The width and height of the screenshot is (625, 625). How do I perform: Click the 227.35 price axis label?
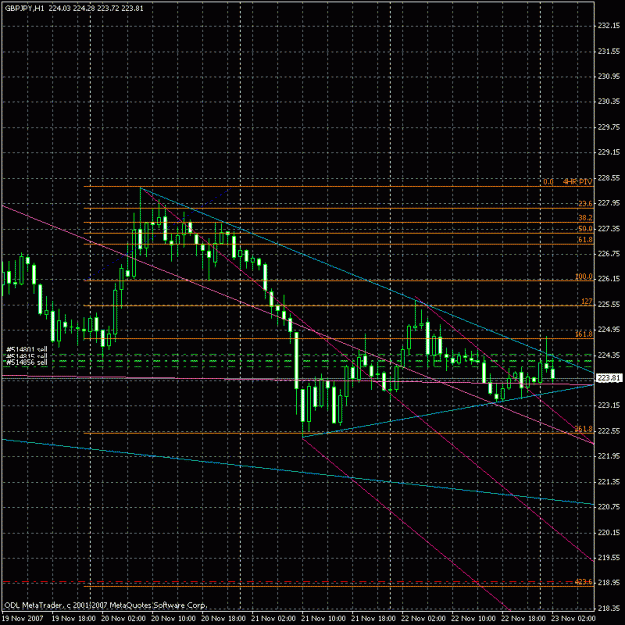609,228
